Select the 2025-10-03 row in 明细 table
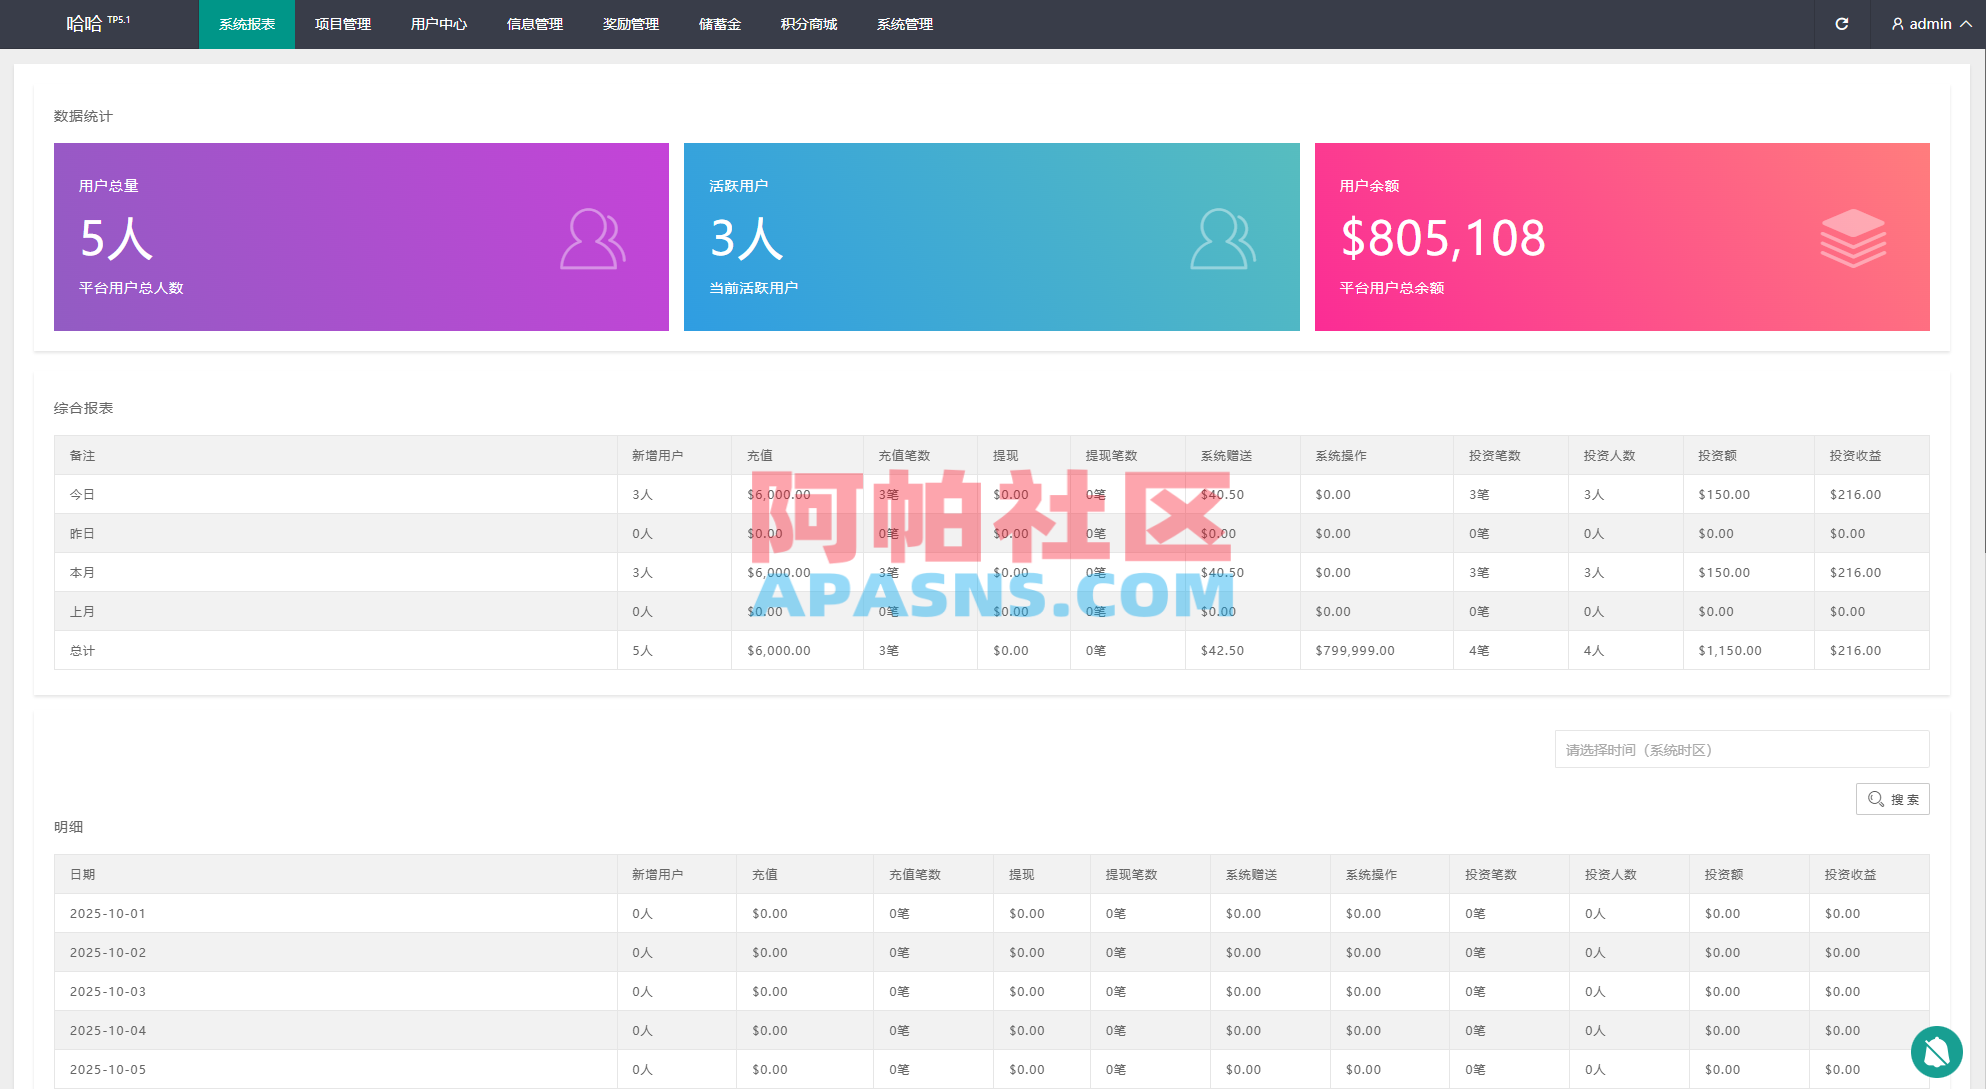Viewport: 1986px width, 1089px height. click(x=107, y=991)
